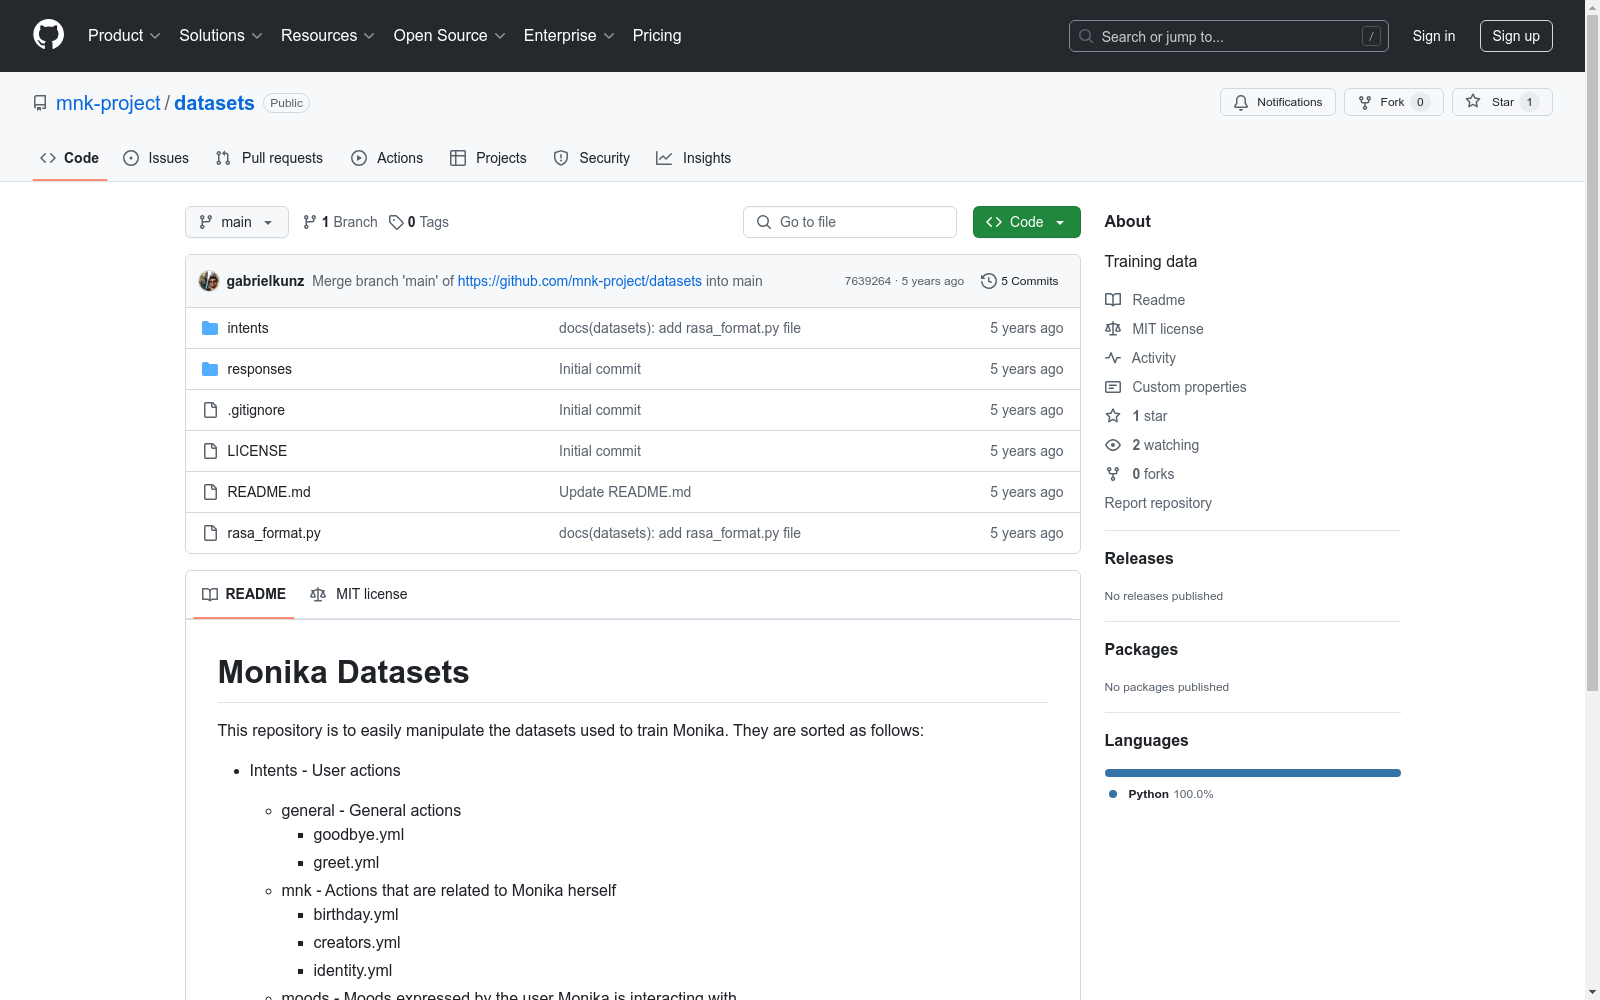Screen dimensions: 1600x1000
Task: Switch to the Pull requests tab
Action: pyautogui.click(x=269, y=158)
